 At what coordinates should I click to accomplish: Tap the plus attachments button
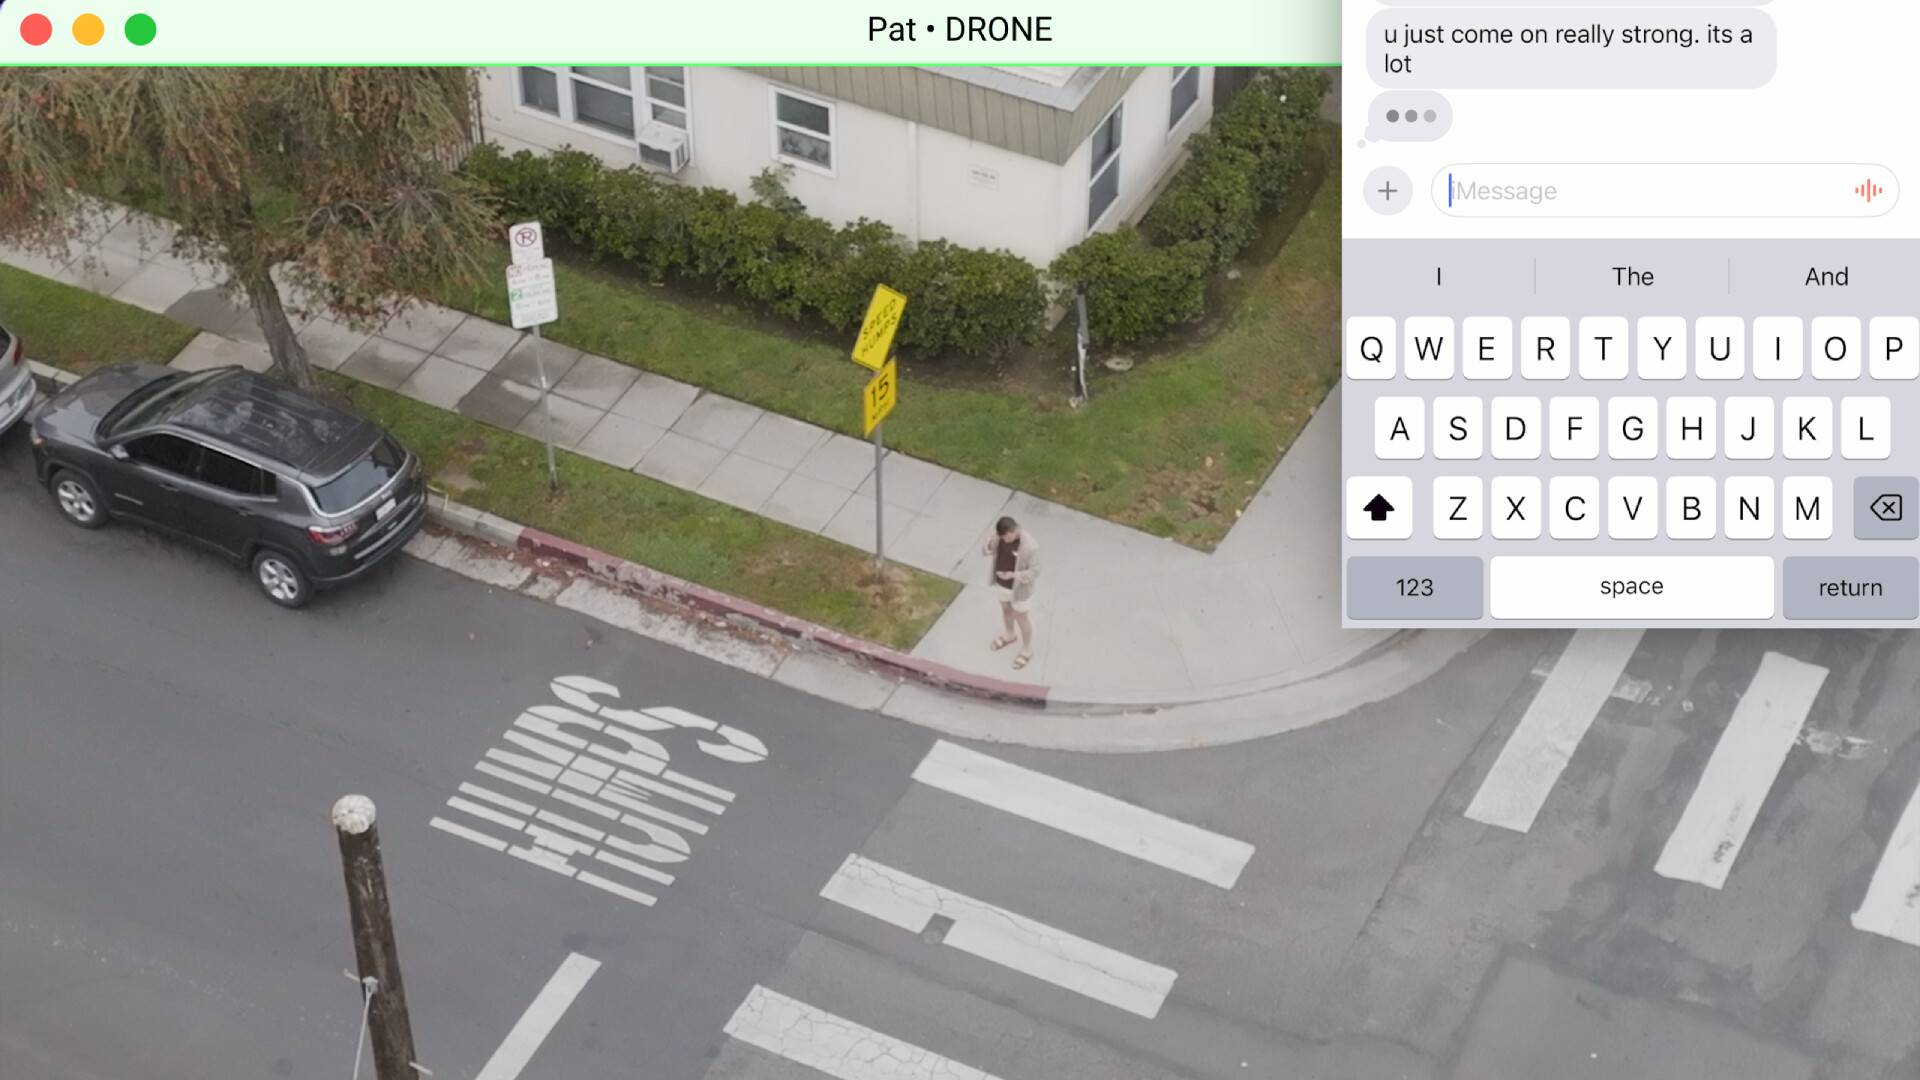[1387, 191]
